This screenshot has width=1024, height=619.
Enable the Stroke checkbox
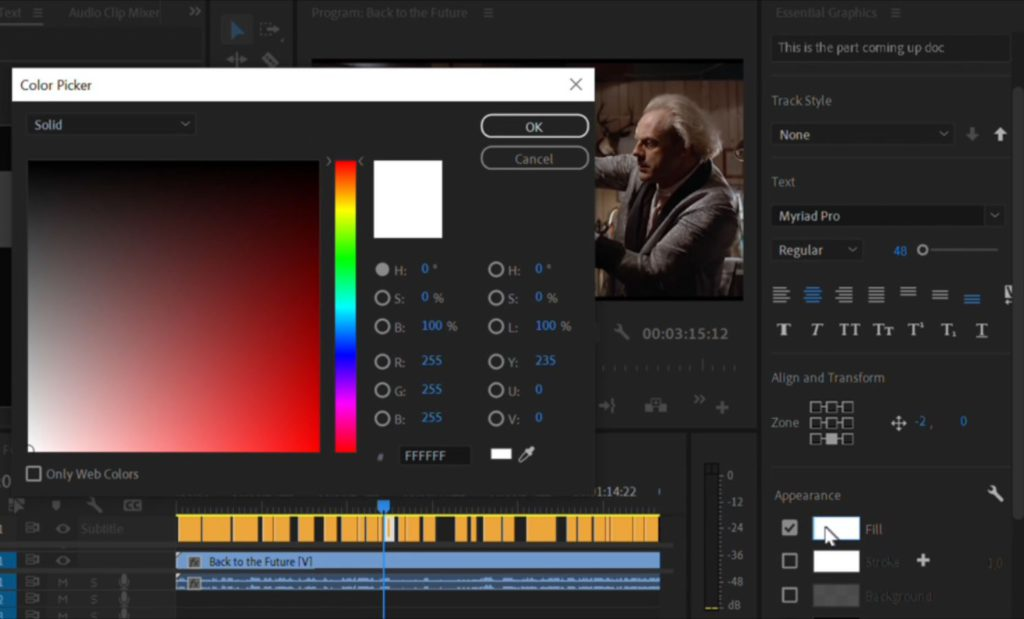click(790, 560)
